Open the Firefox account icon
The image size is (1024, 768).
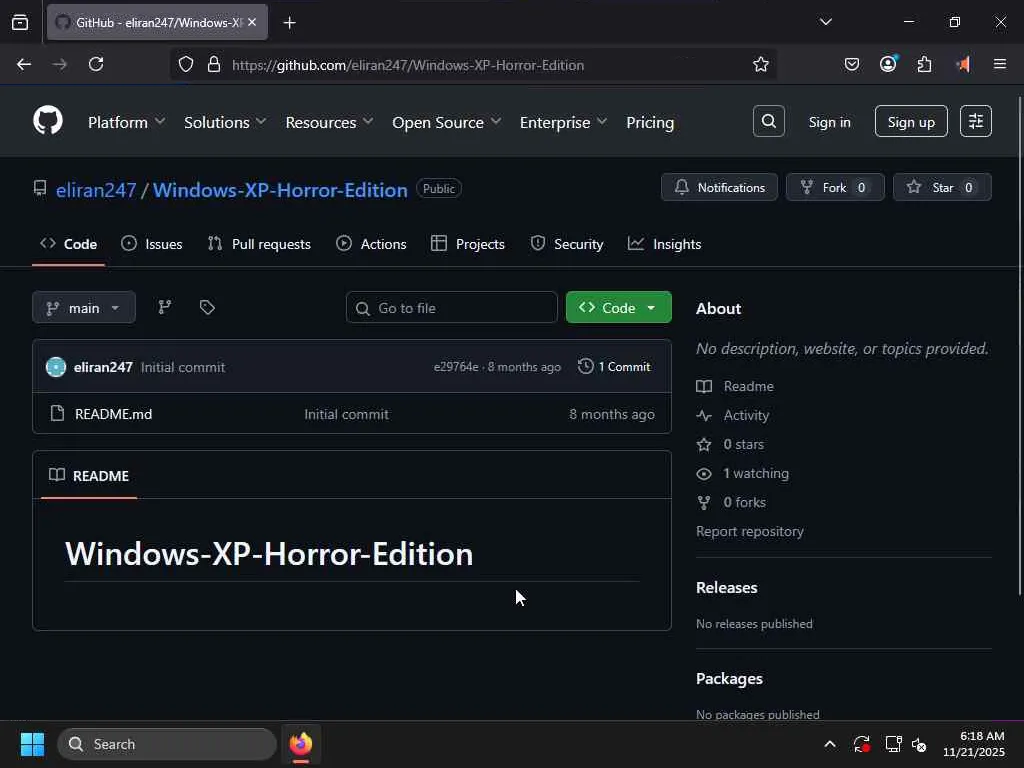tap(888, 64)
